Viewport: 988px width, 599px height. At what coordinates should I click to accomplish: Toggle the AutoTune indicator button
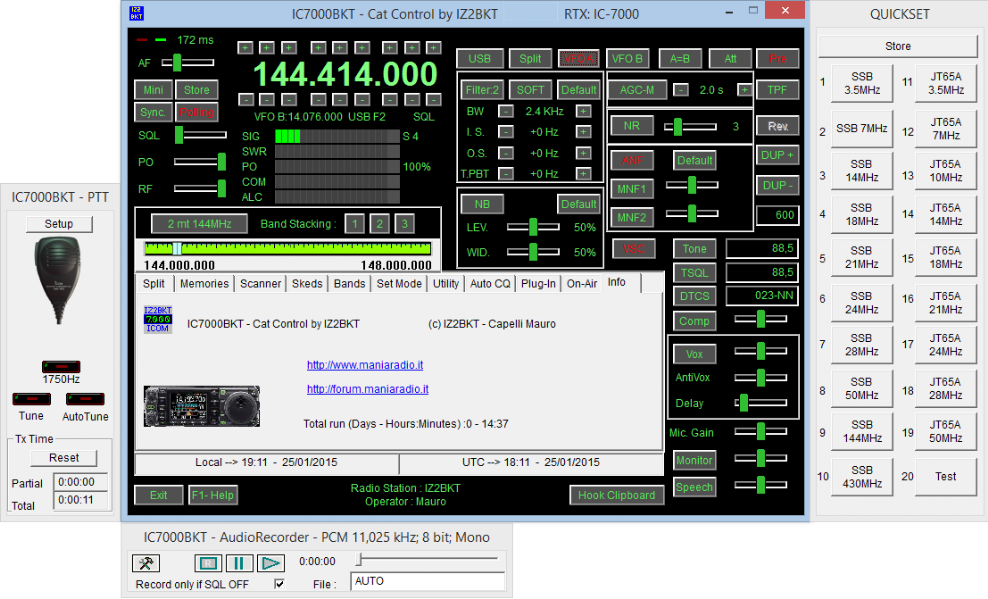click(x=85, y=399)
